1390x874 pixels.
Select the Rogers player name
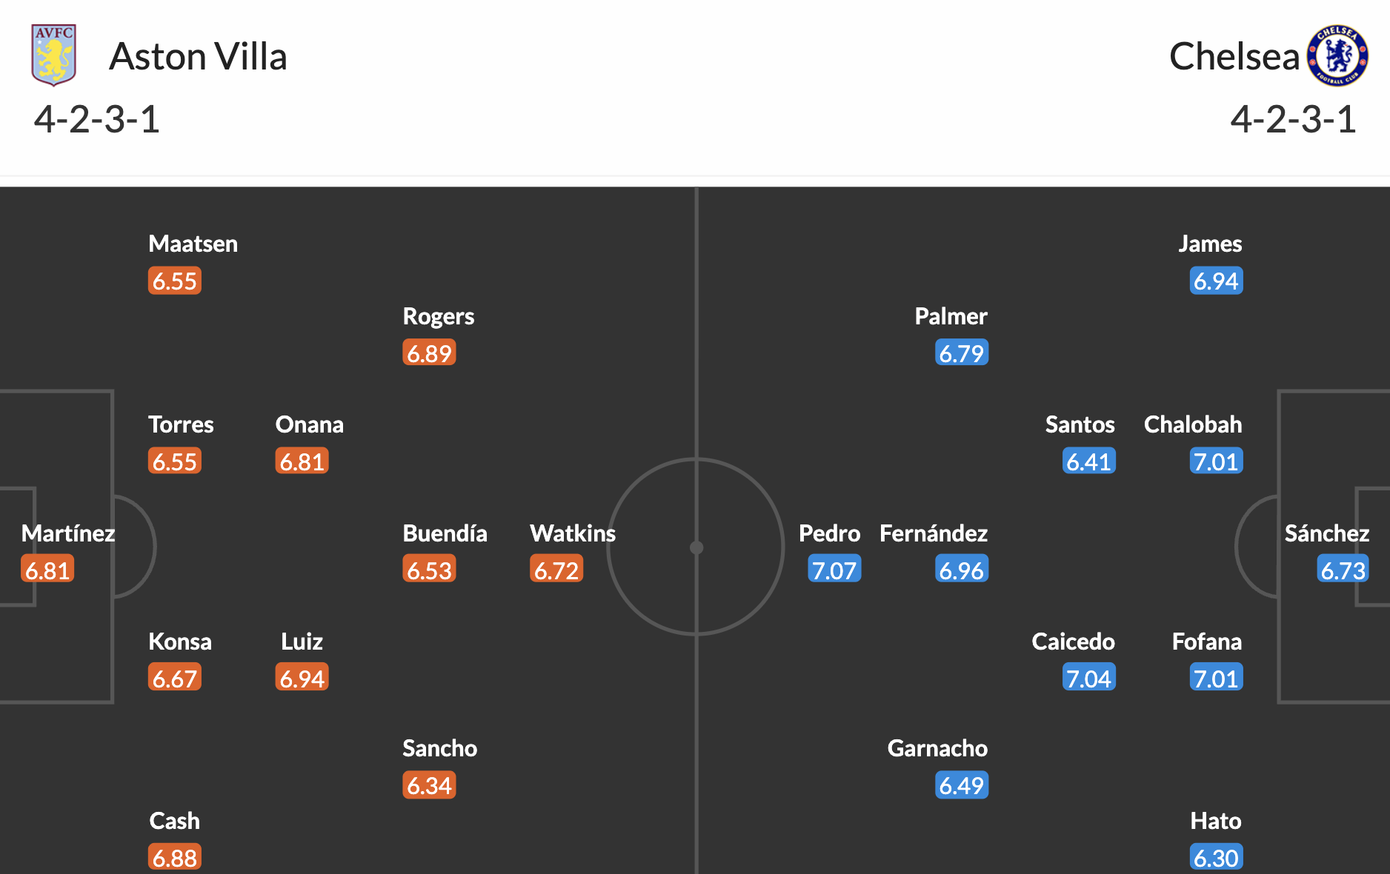click(438, 316)
